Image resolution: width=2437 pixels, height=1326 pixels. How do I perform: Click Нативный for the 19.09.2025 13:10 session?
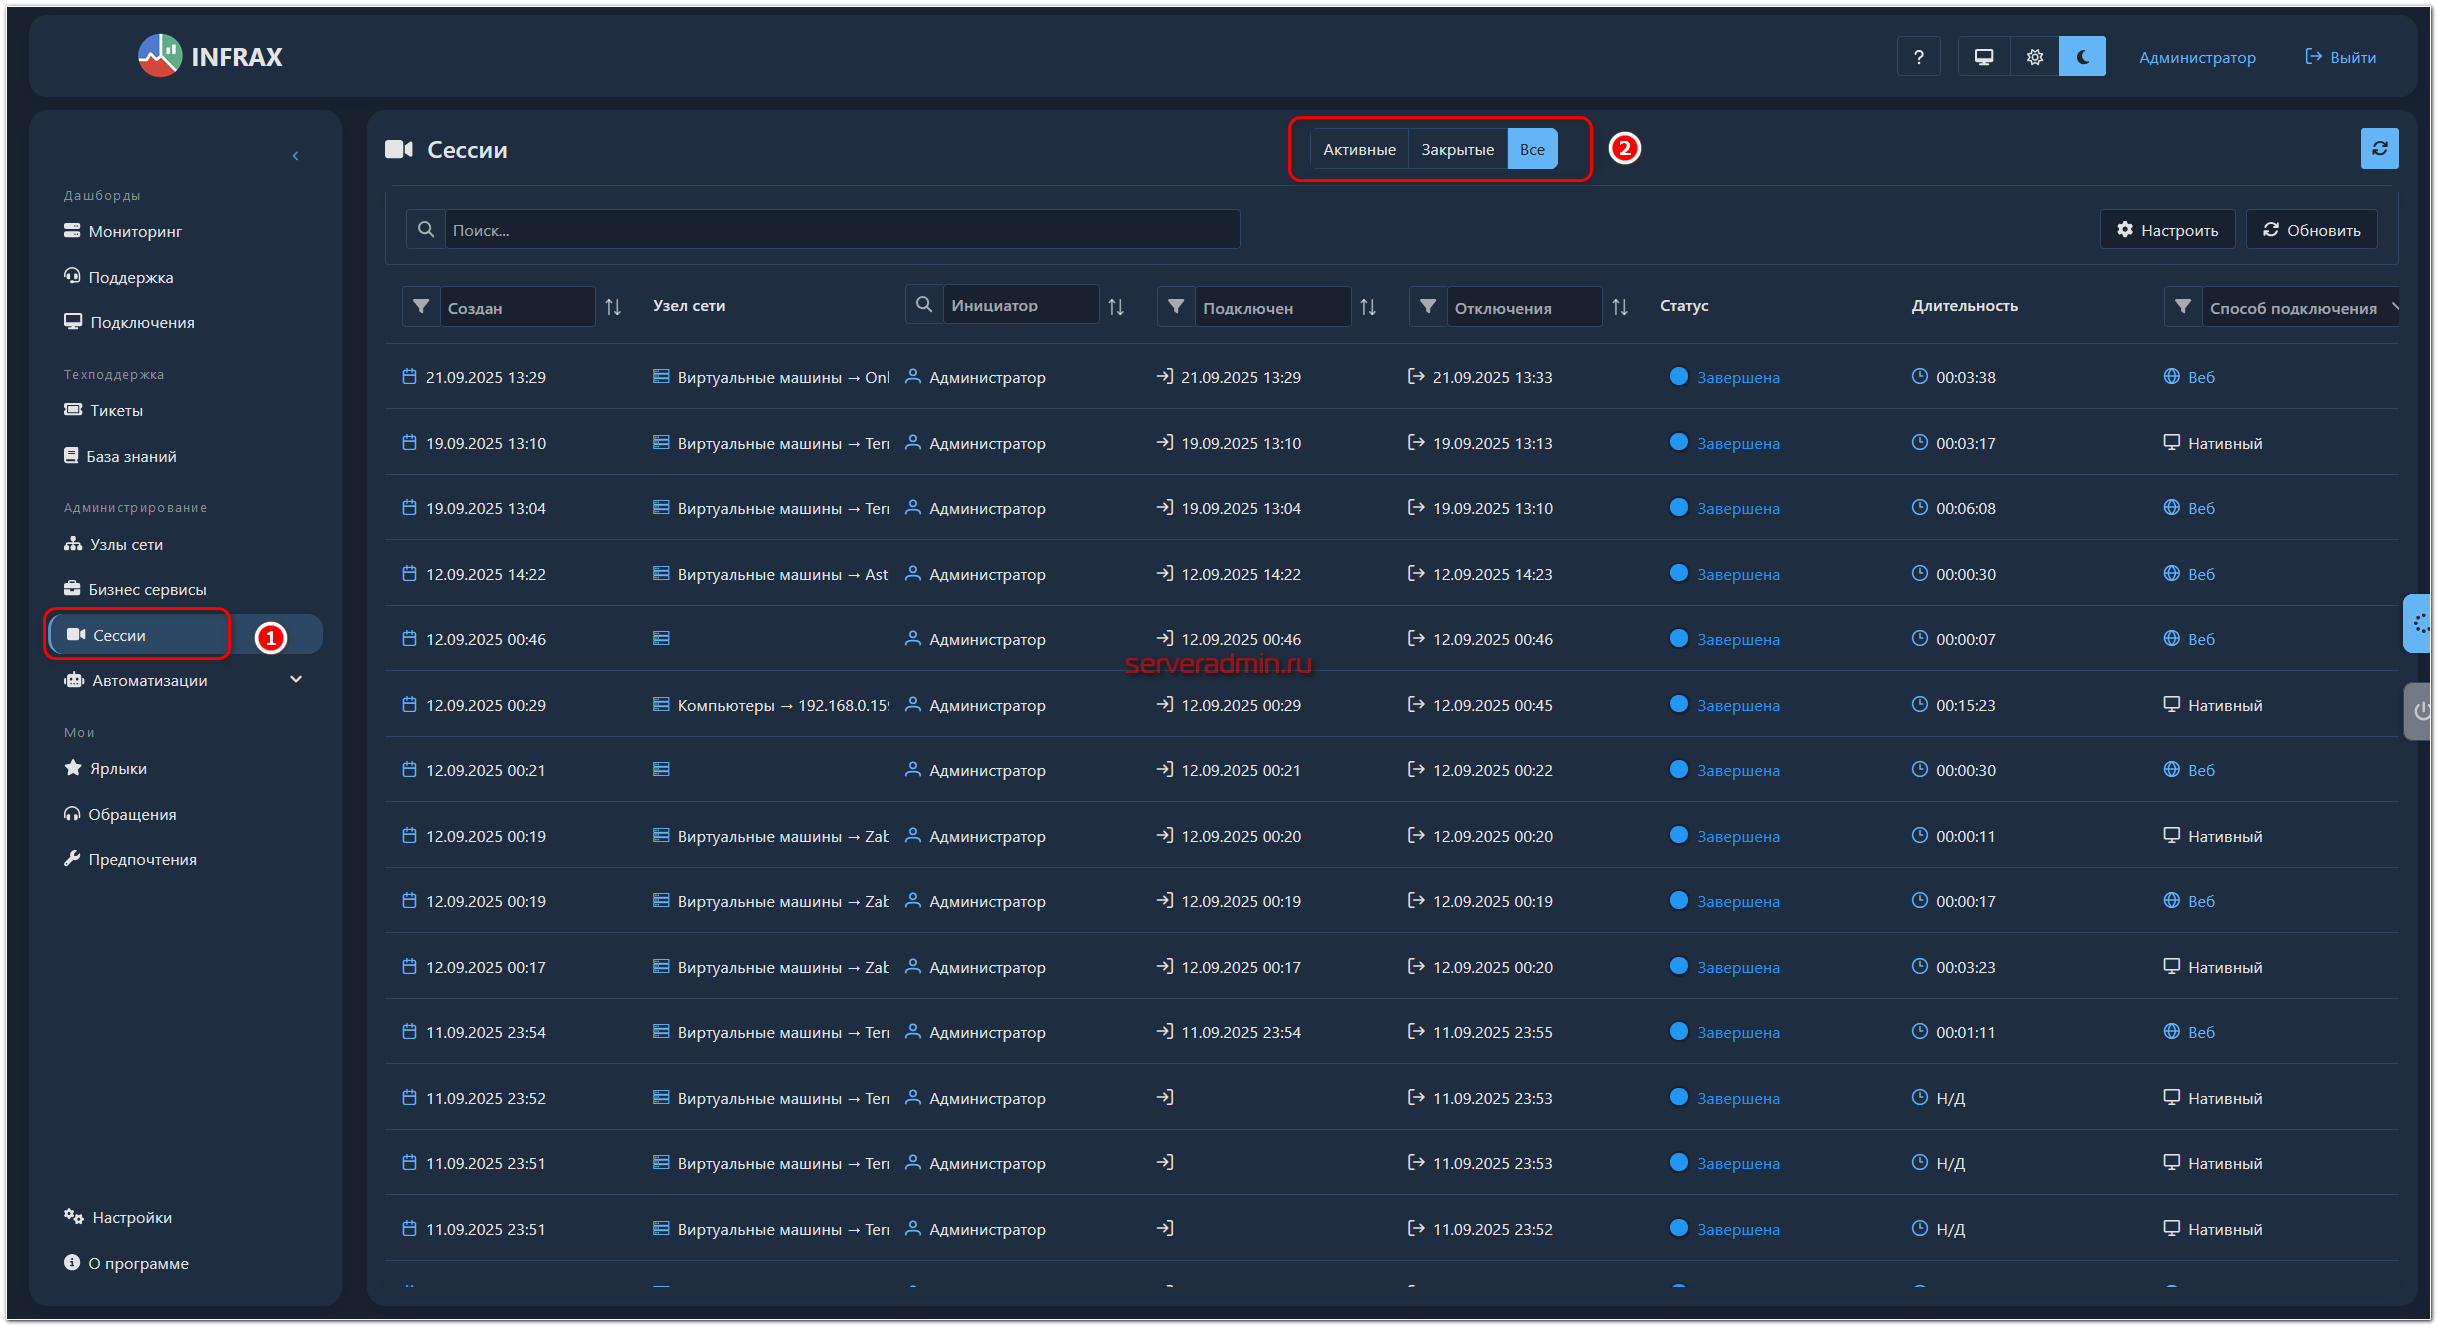[2224, 443]
